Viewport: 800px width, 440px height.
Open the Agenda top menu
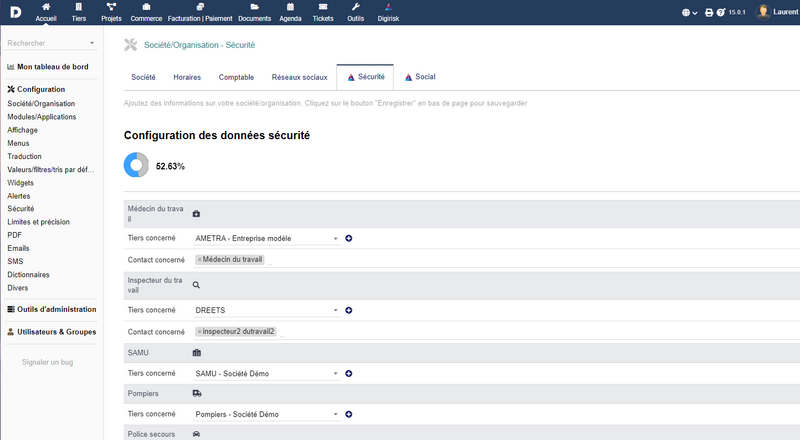click(290, 12)
